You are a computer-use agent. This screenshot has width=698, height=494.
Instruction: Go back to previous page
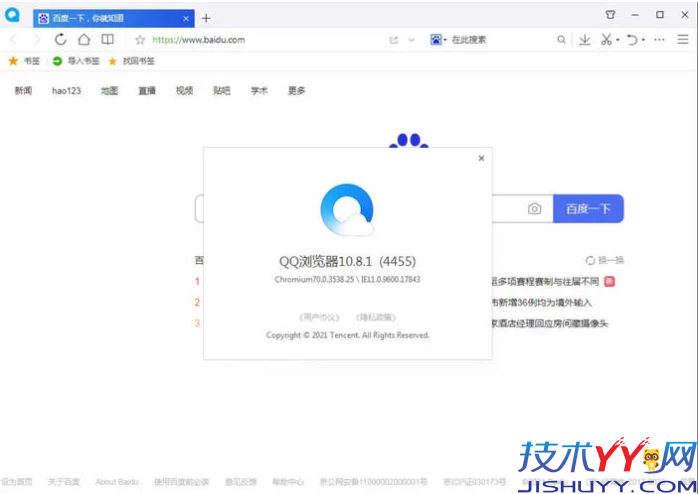point(13,40)
